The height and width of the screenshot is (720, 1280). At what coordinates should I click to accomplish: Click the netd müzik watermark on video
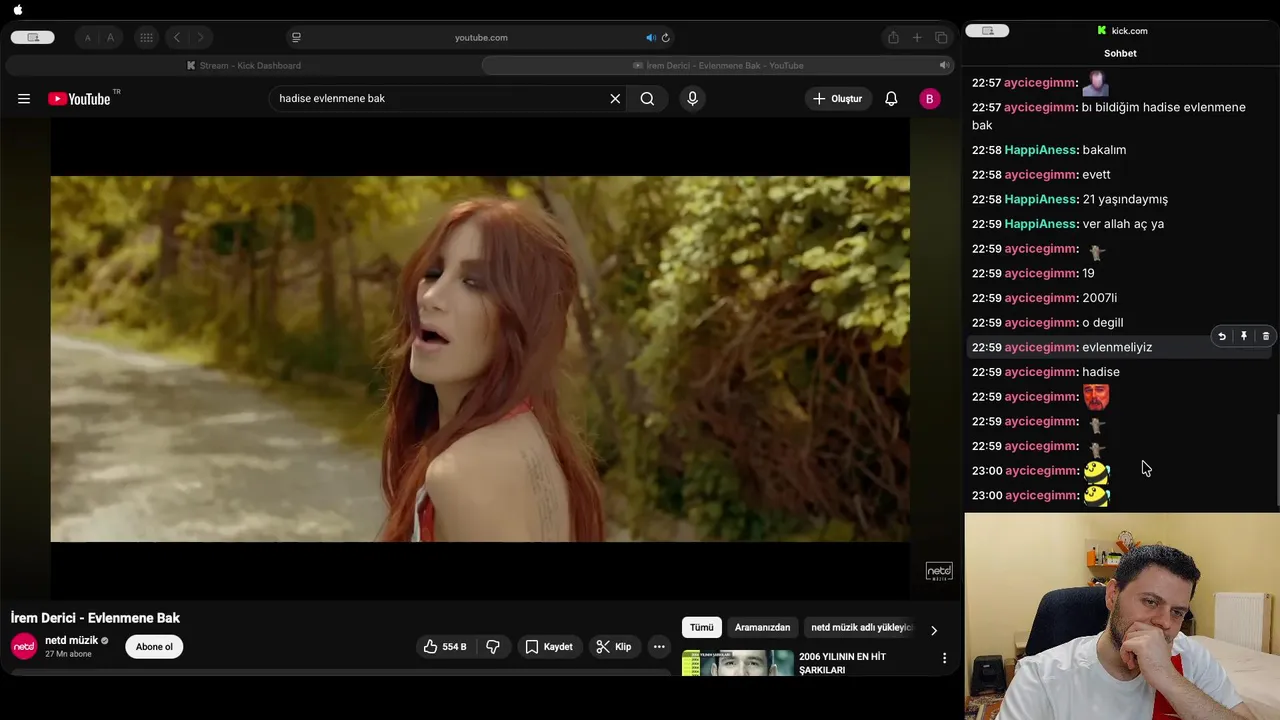(939, 572)
